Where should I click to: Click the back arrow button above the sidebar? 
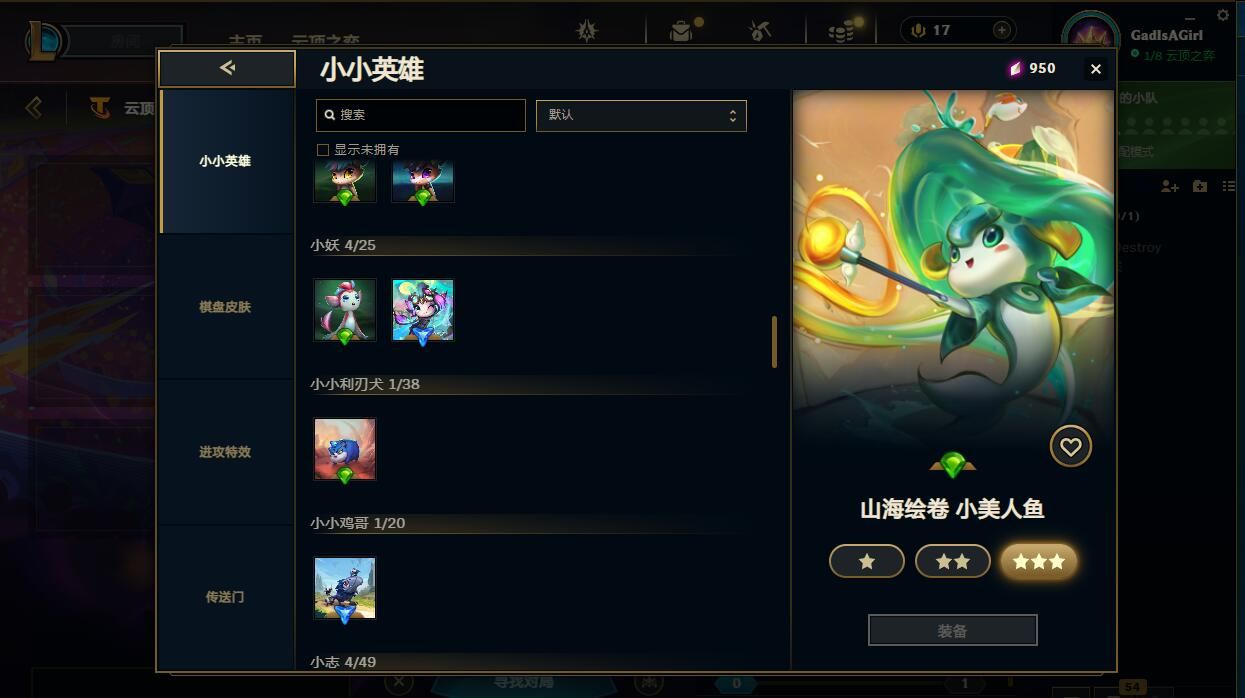click(227, 68)
